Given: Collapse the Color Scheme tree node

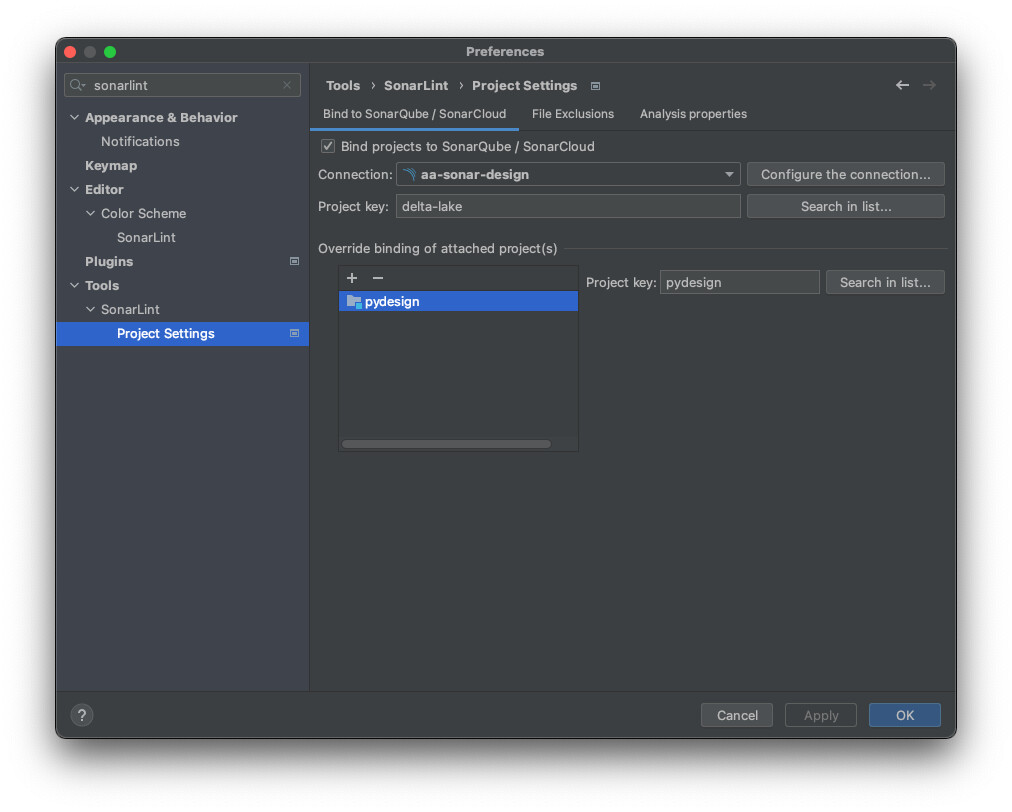Looking at the screenshot, I should coord(90,214).
